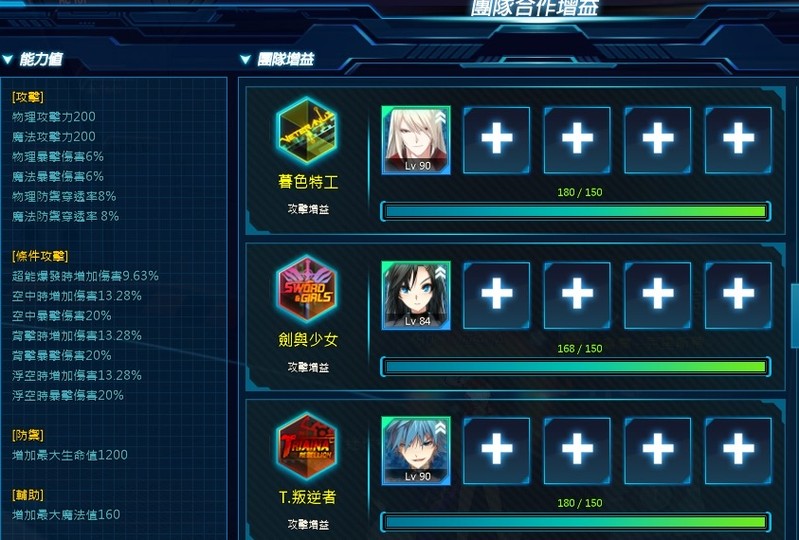This screenshot has width=799, height=540.
Task: Click the 暮色特工 team hexagon emblem
Action: tap(307, 131)
